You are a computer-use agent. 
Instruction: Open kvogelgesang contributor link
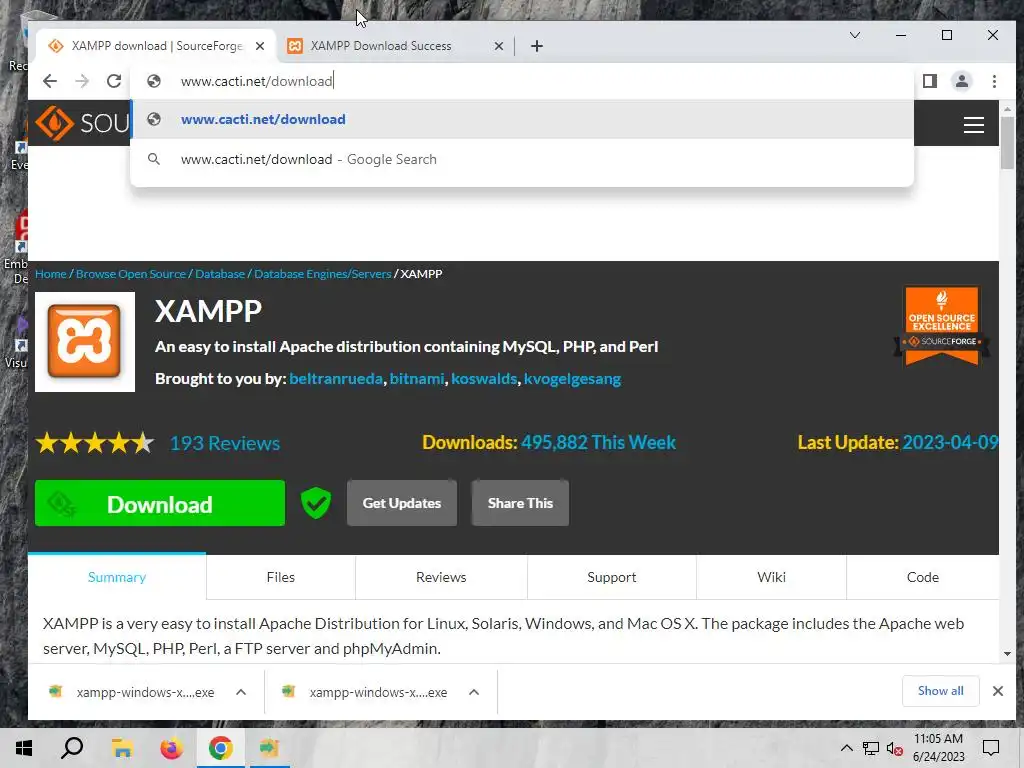coord(572,379)
